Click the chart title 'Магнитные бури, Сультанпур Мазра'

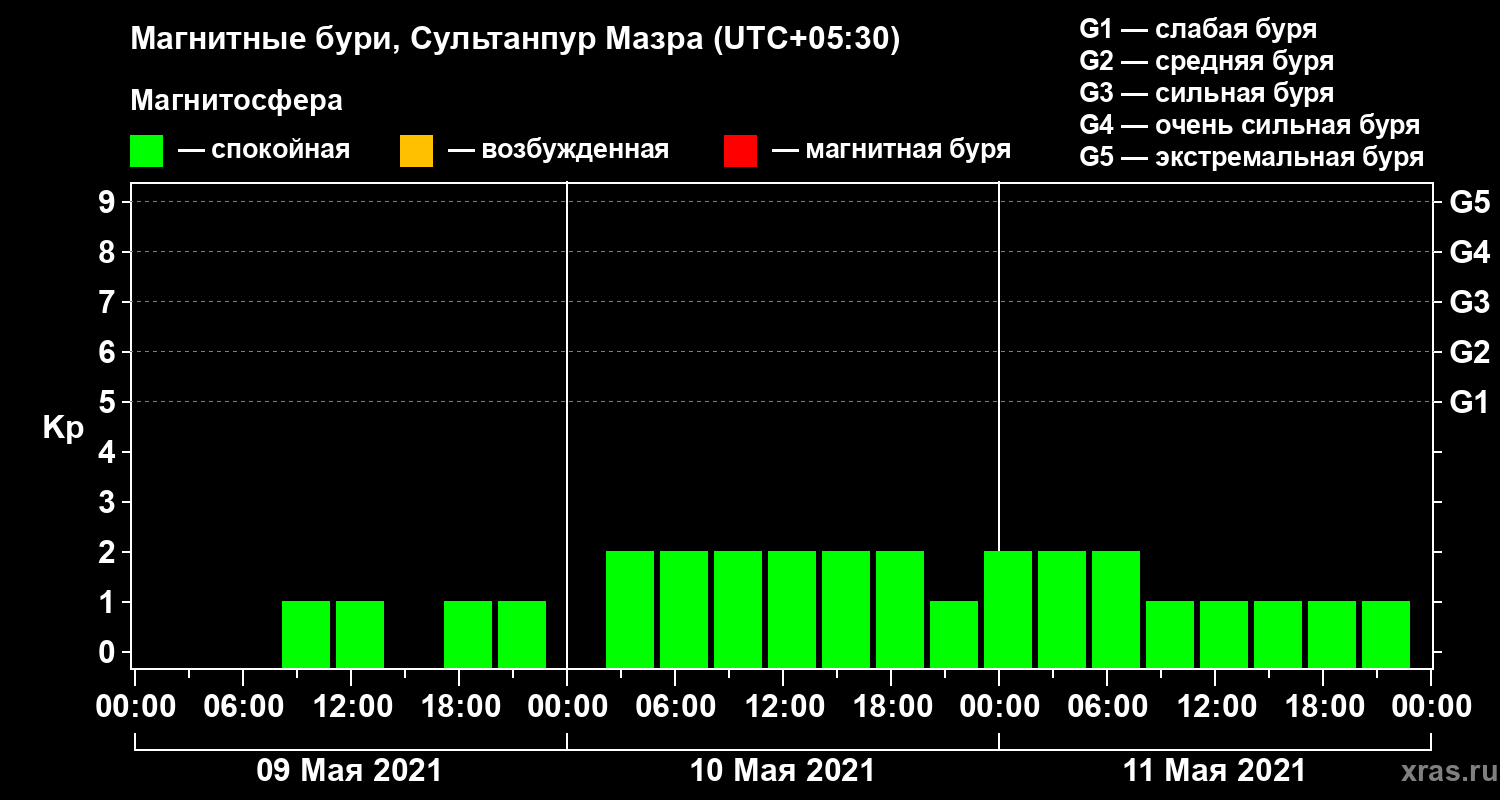coord(416,39)
